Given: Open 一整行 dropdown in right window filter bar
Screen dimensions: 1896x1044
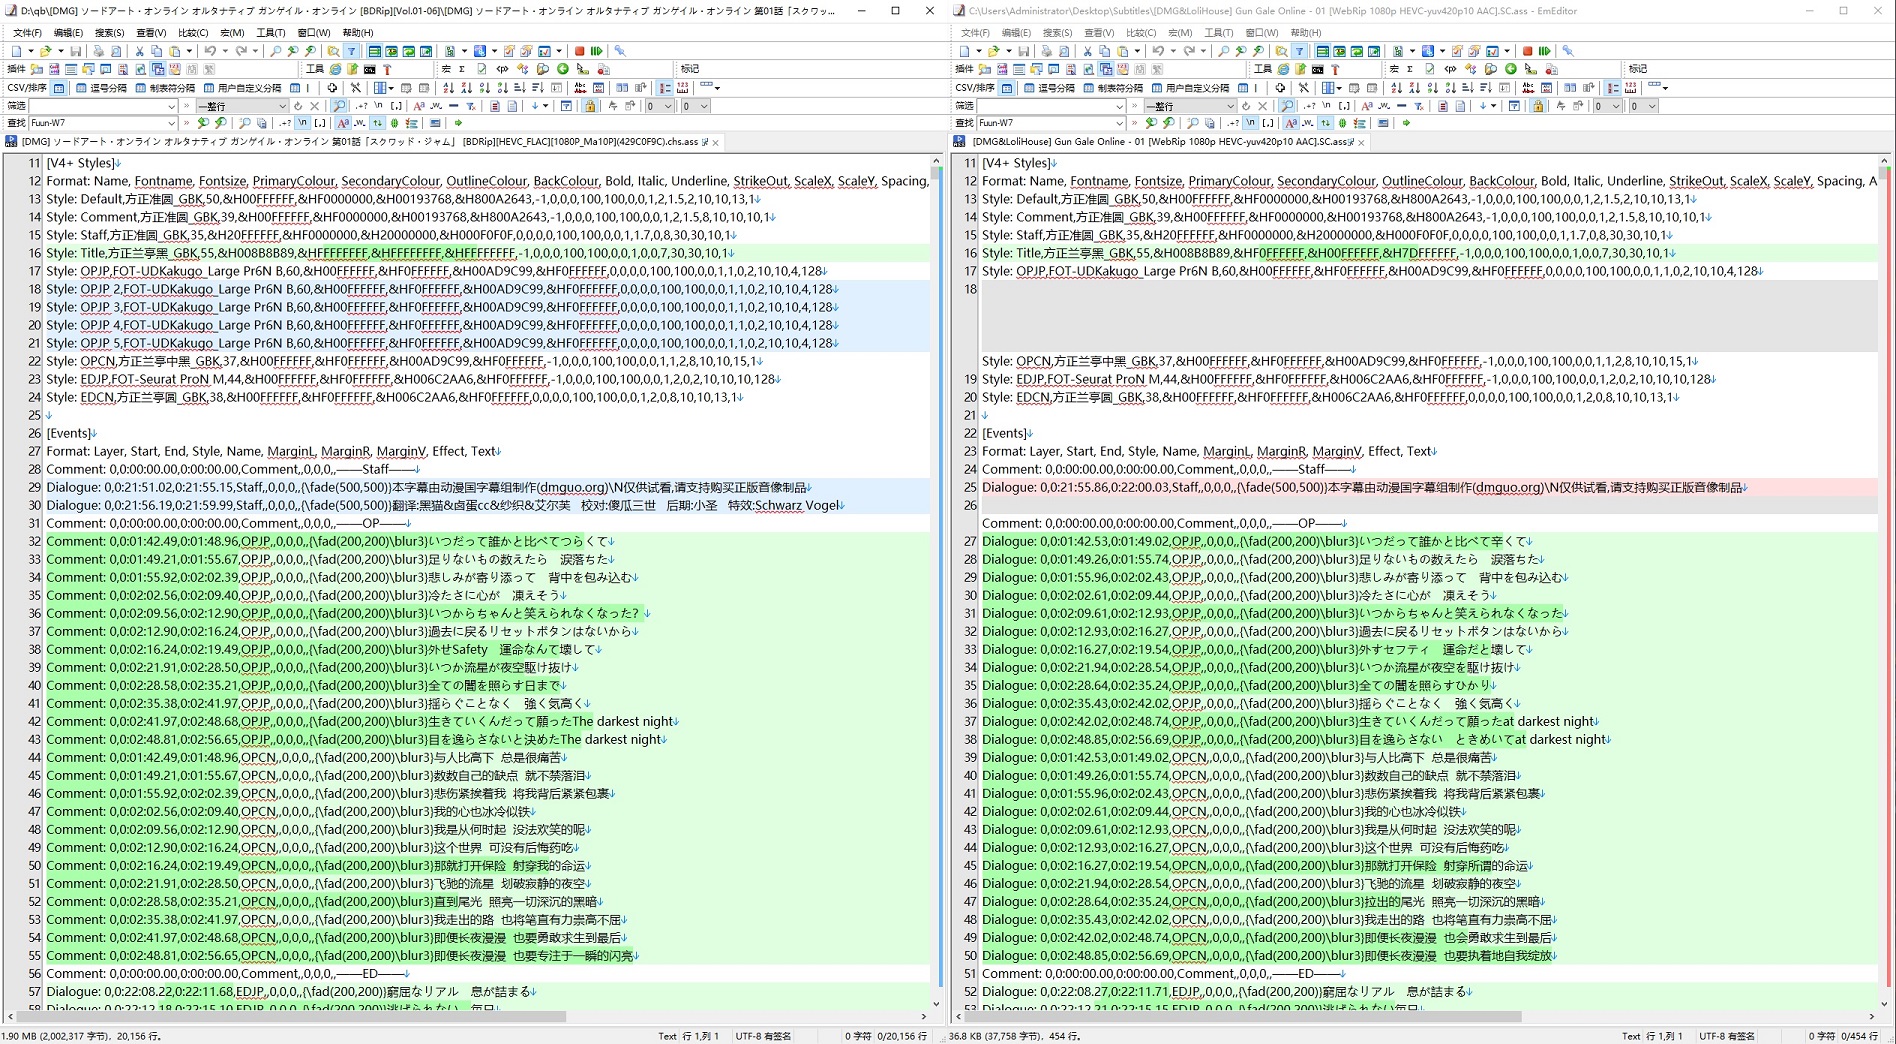Looking at the screenshot, I should tap(1190, 106).
